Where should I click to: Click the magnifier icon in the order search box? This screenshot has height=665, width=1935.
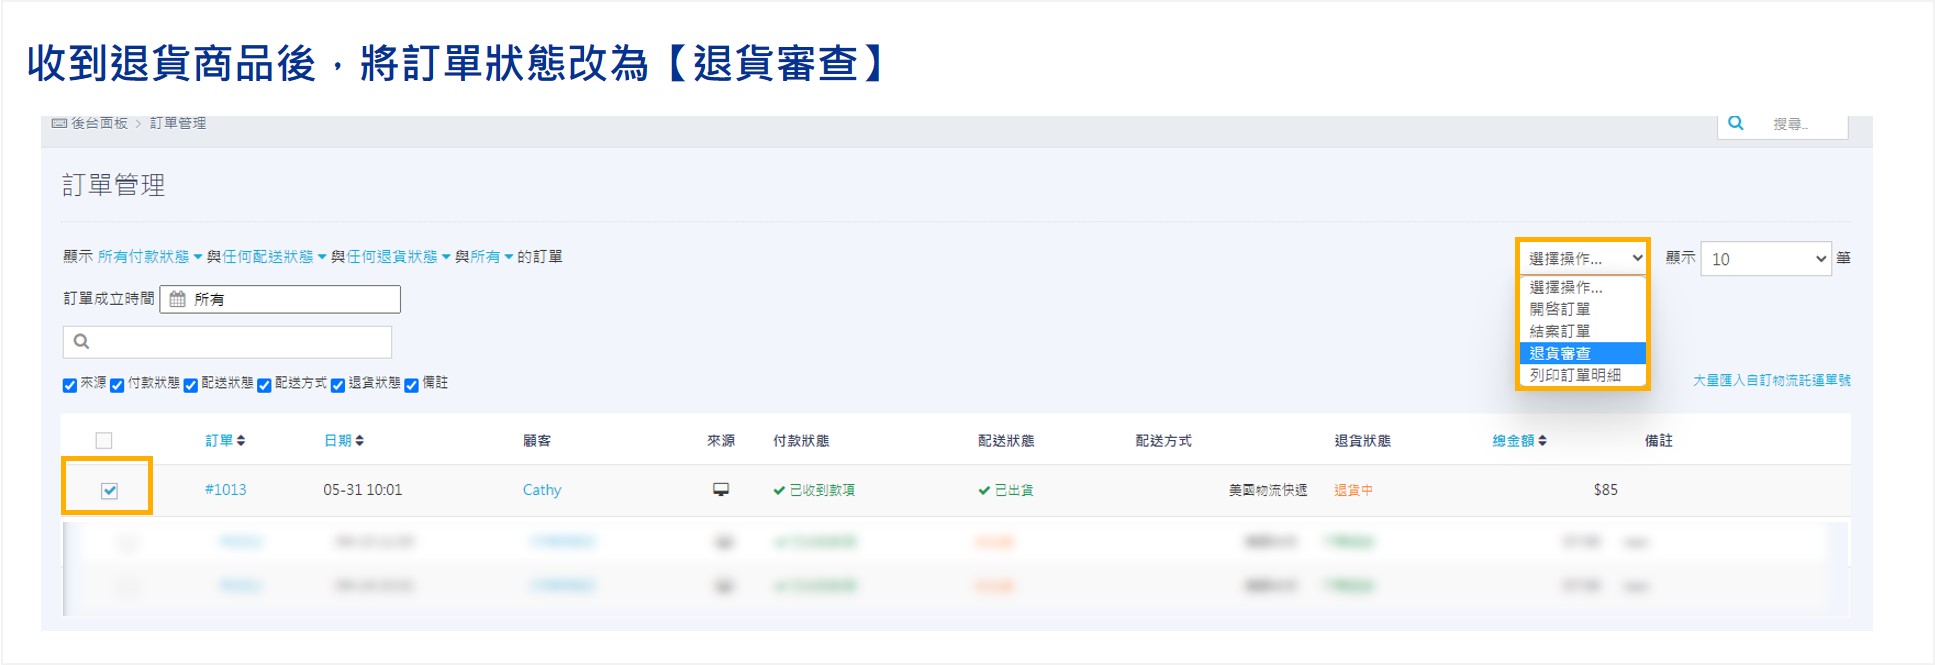82,341
